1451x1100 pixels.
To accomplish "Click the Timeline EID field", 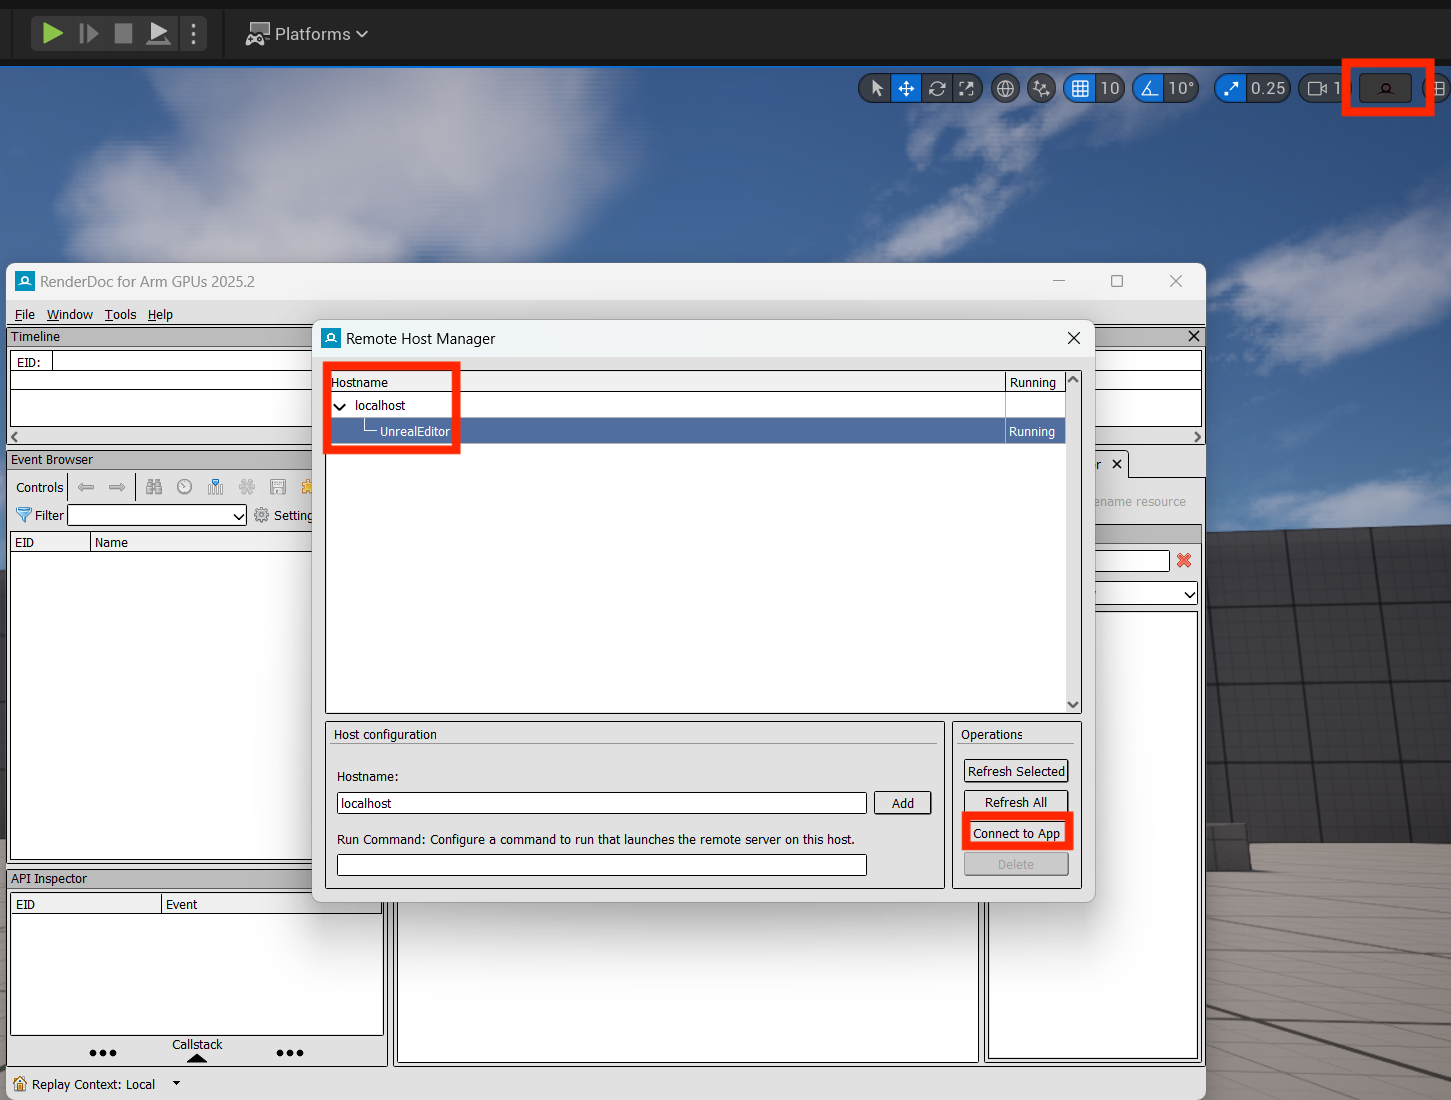I will (182, 362).
